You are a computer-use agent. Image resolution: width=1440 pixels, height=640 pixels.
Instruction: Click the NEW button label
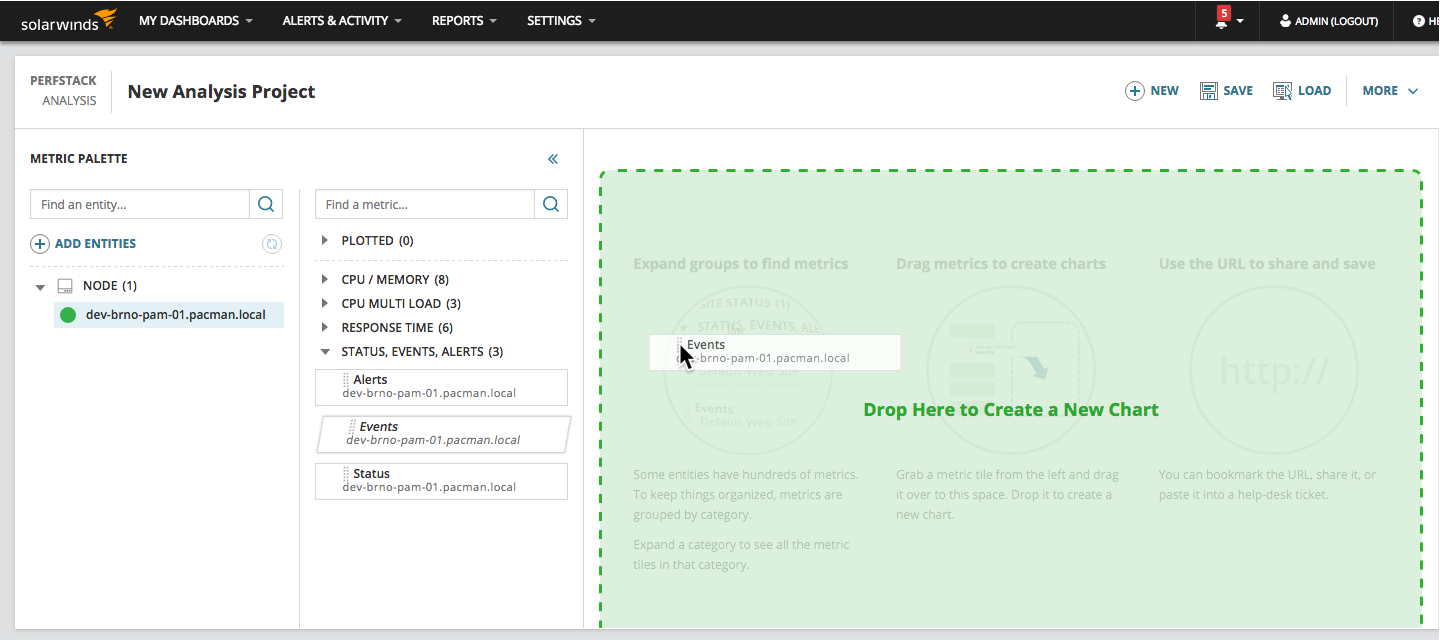1164,91
